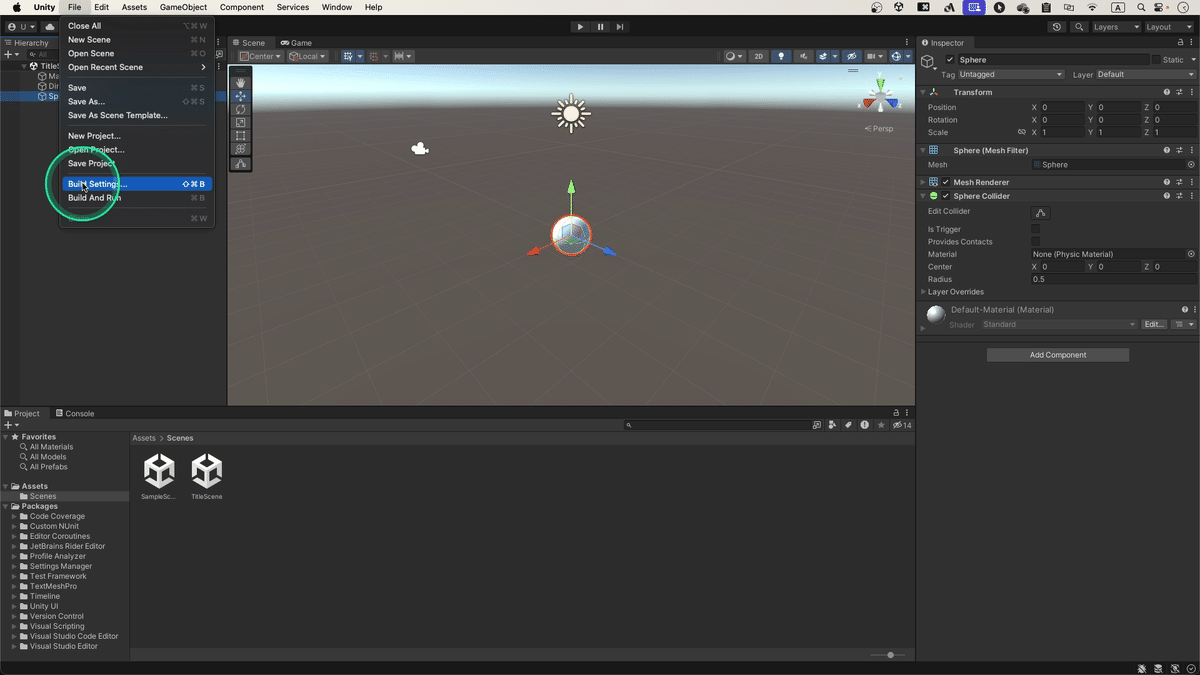Collapse the Transform component
Screen dimensions: 1200x675
click(923, 92)
